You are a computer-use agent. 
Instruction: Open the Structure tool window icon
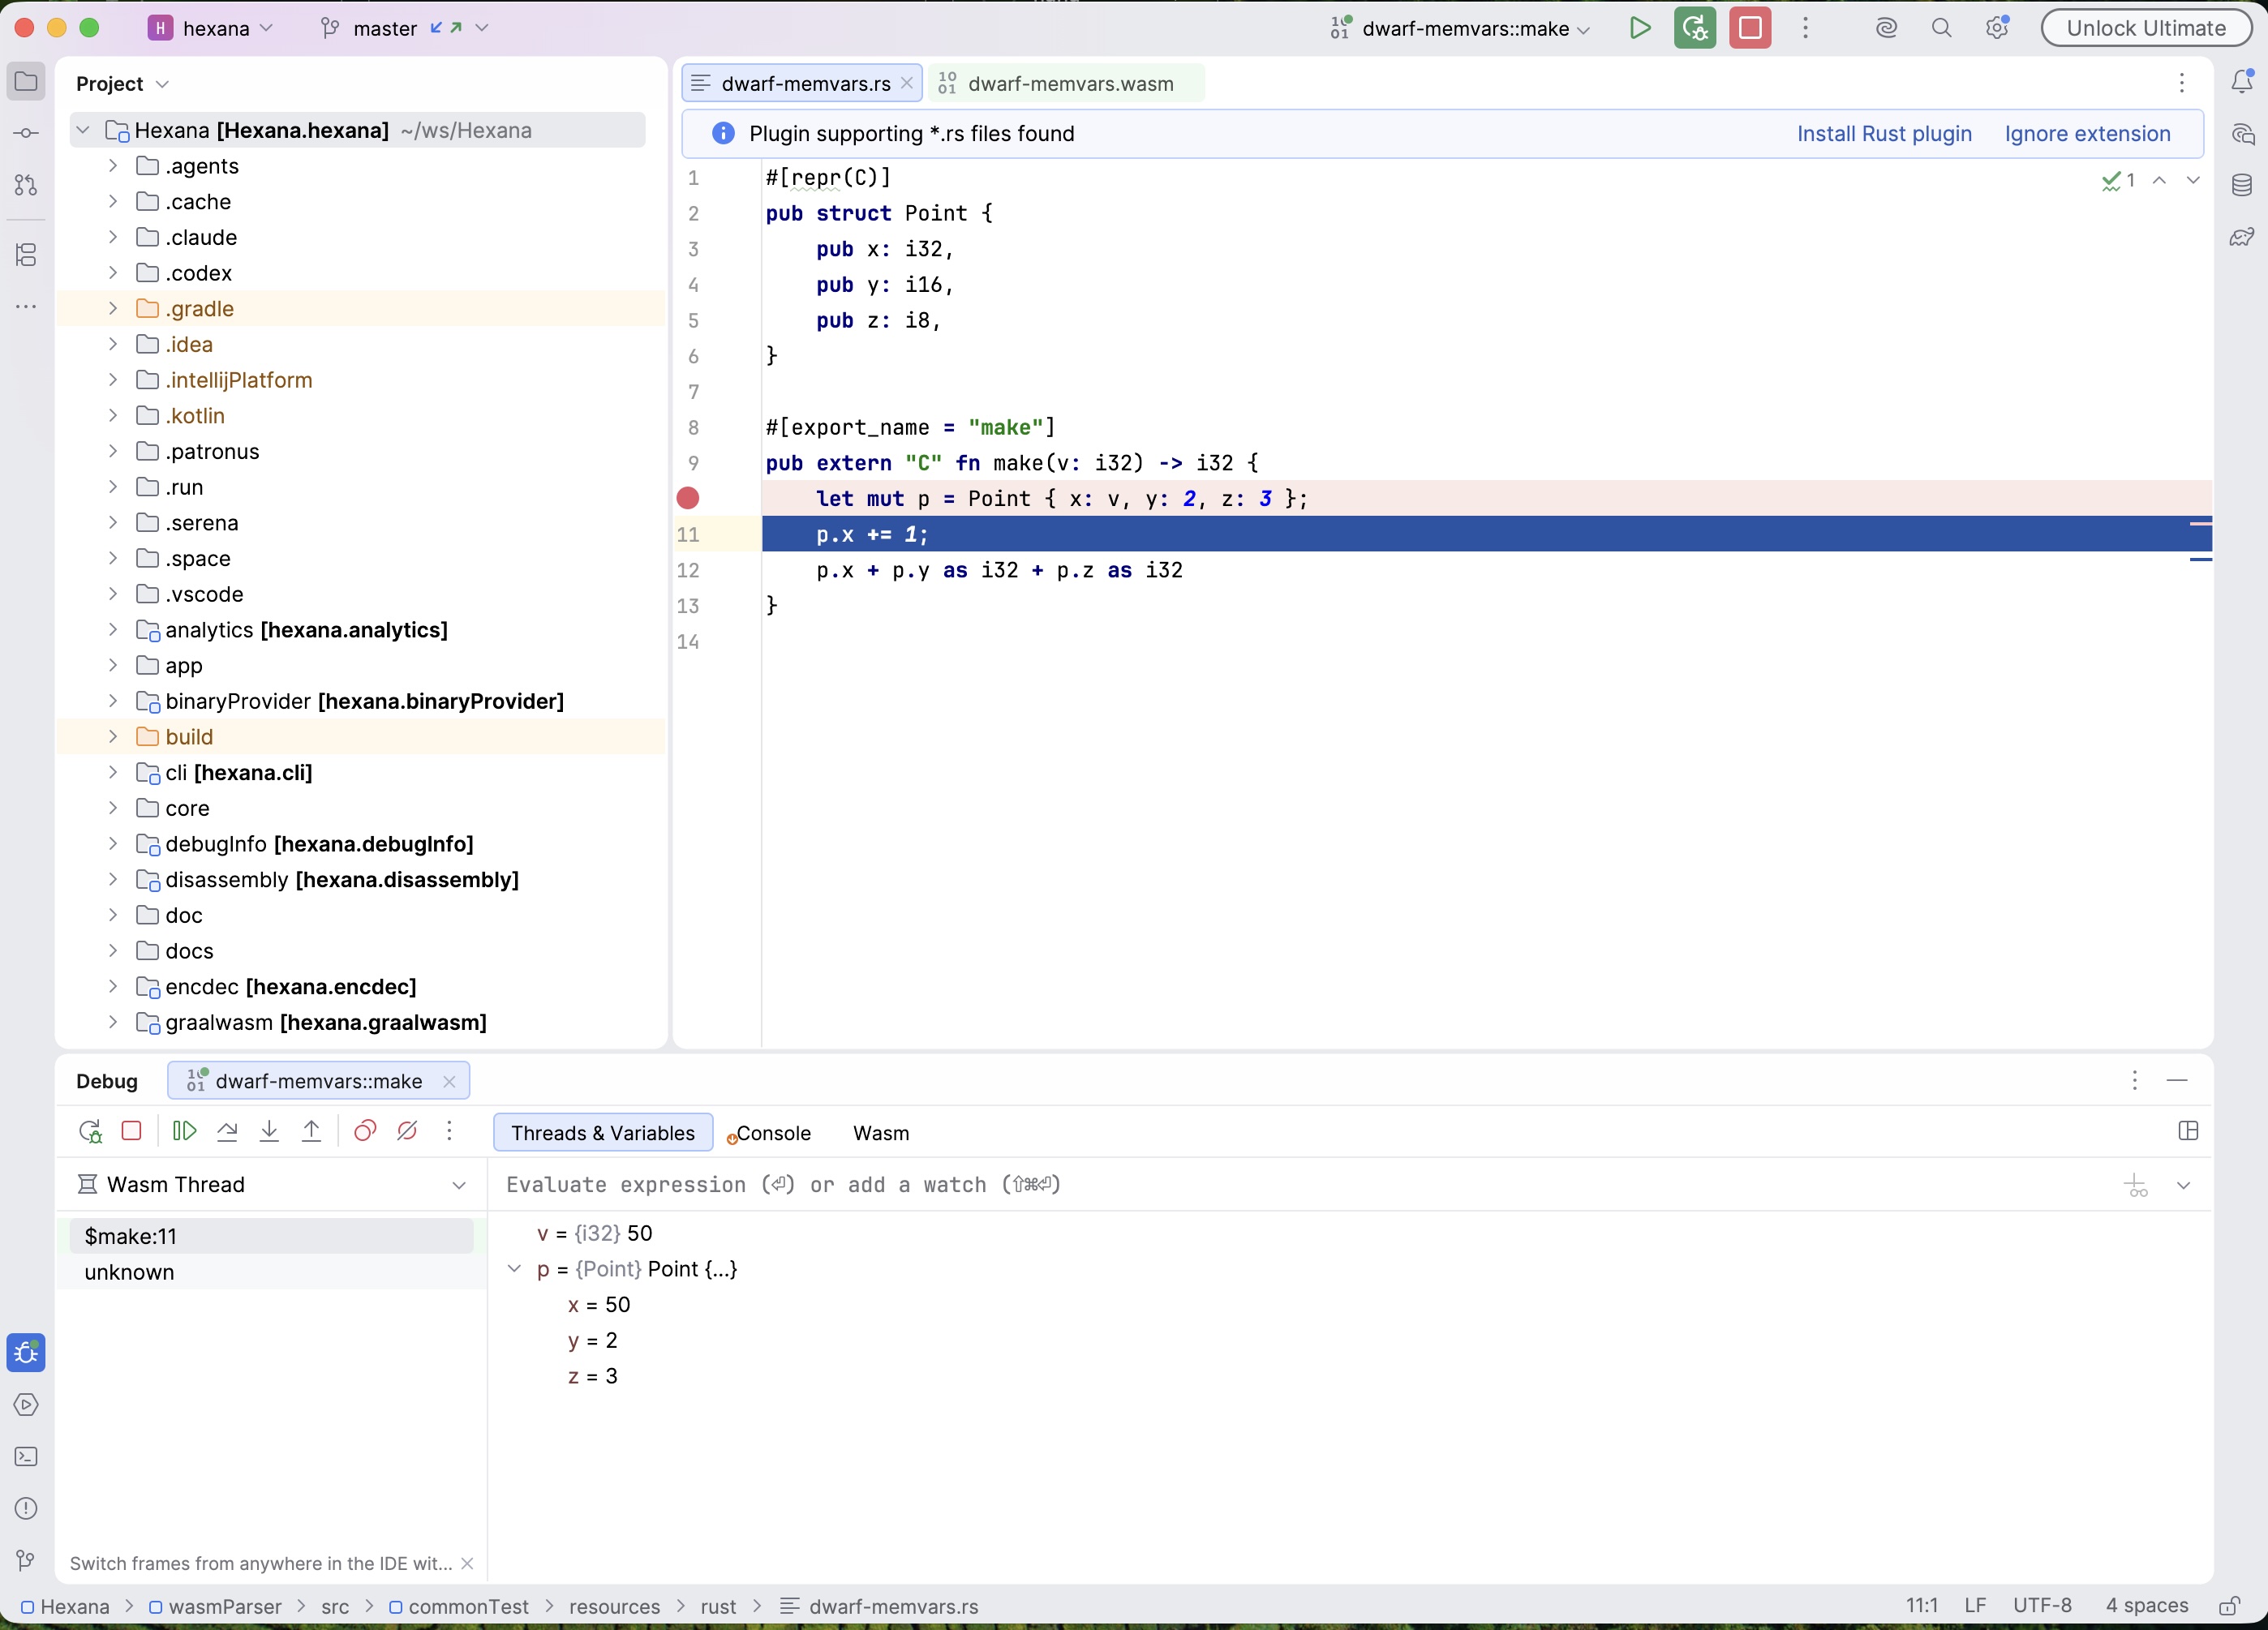pos(26,255)
